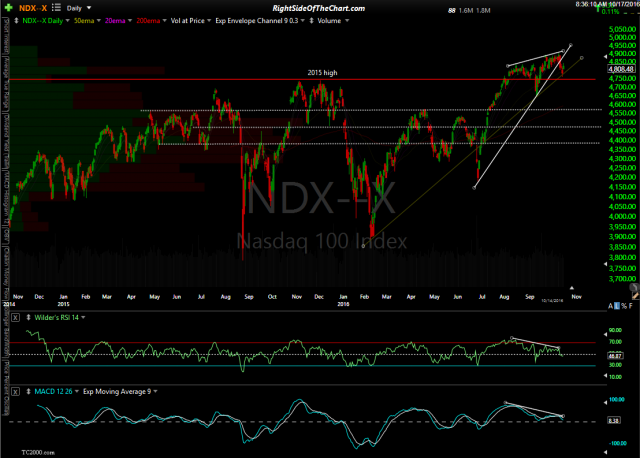Click the green plus add-indicator icon

(x=8, y=8)
